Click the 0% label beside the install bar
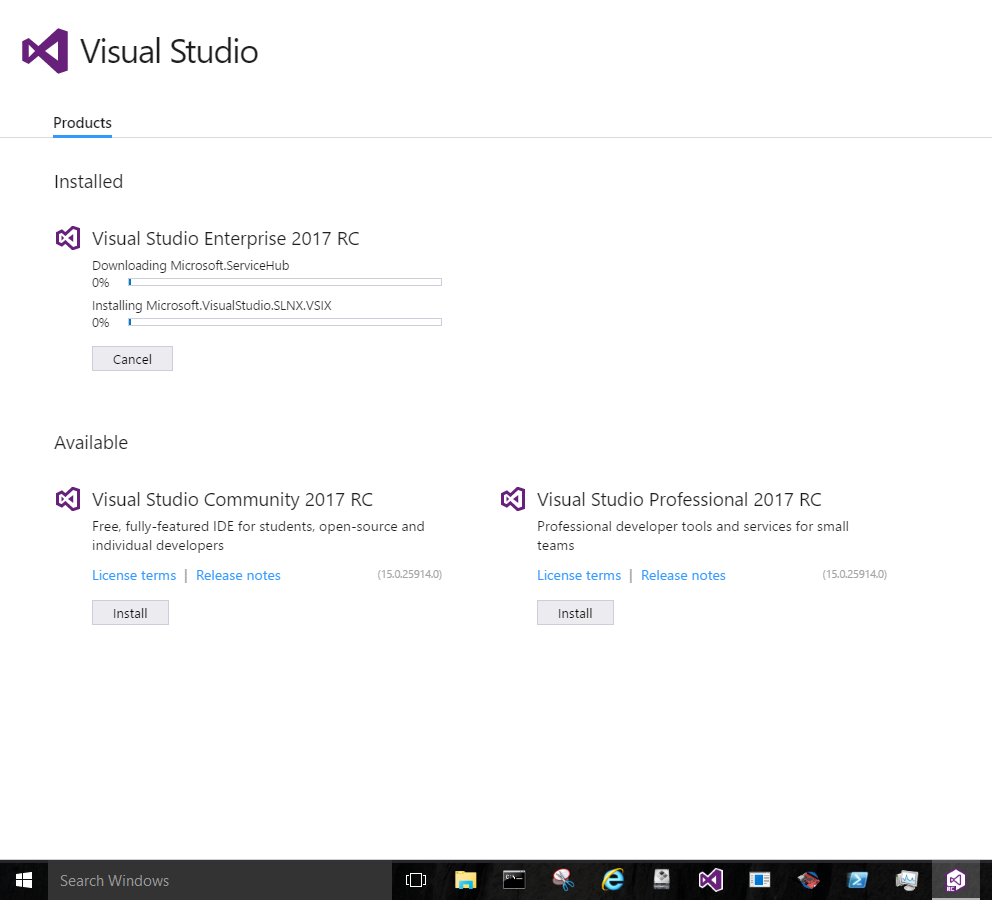This screenshot has height=900, width=992. pos(101,323)
